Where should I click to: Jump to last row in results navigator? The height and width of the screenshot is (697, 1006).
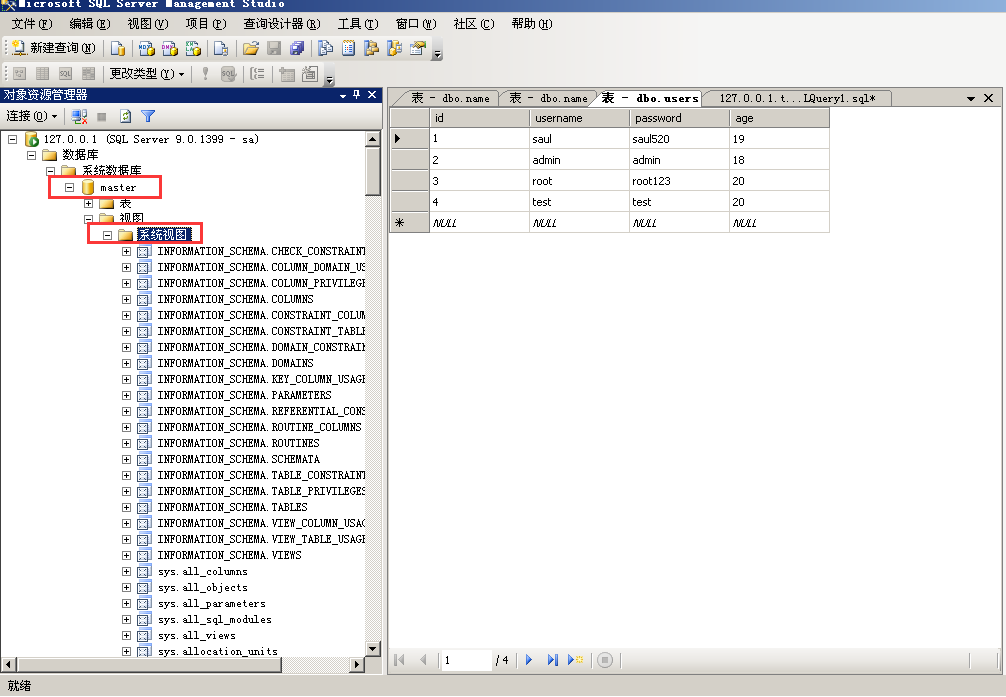pos(552,660)
